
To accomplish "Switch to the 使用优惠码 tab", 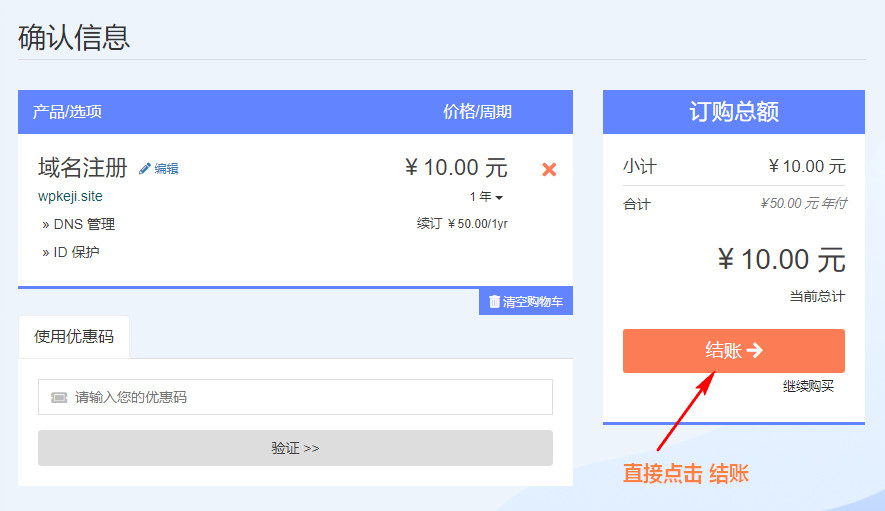I will coord(74,337).
